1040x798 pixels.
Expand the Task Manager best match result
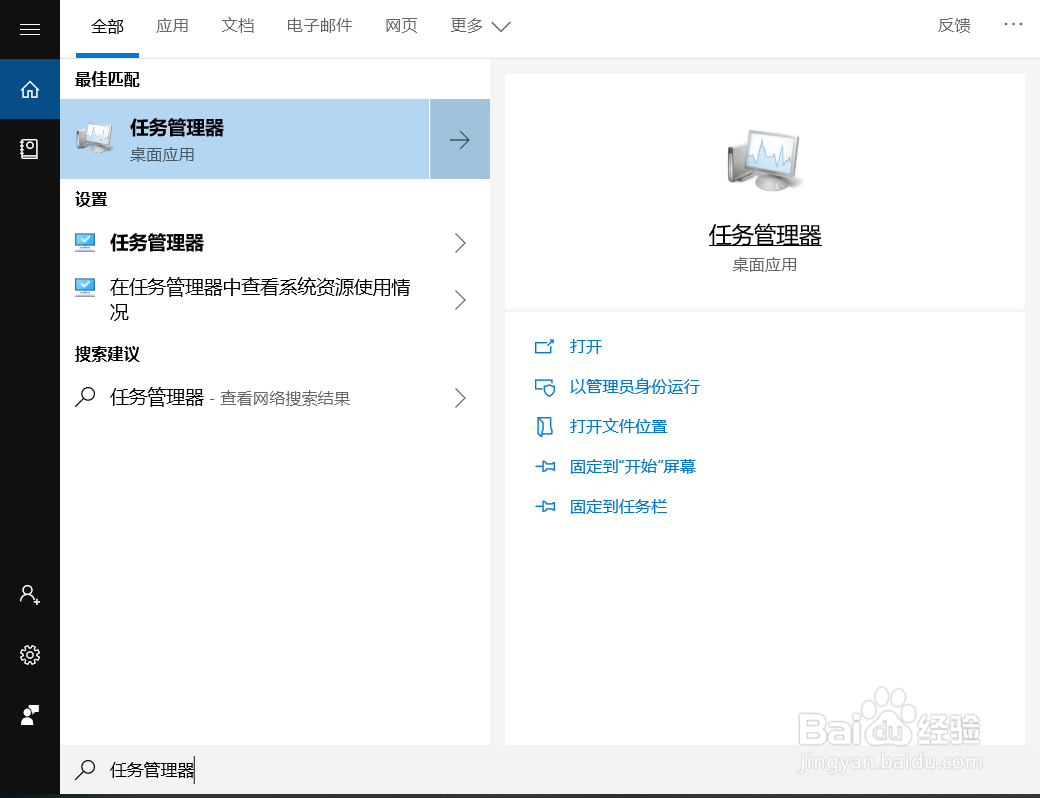[x=459, y=139]
